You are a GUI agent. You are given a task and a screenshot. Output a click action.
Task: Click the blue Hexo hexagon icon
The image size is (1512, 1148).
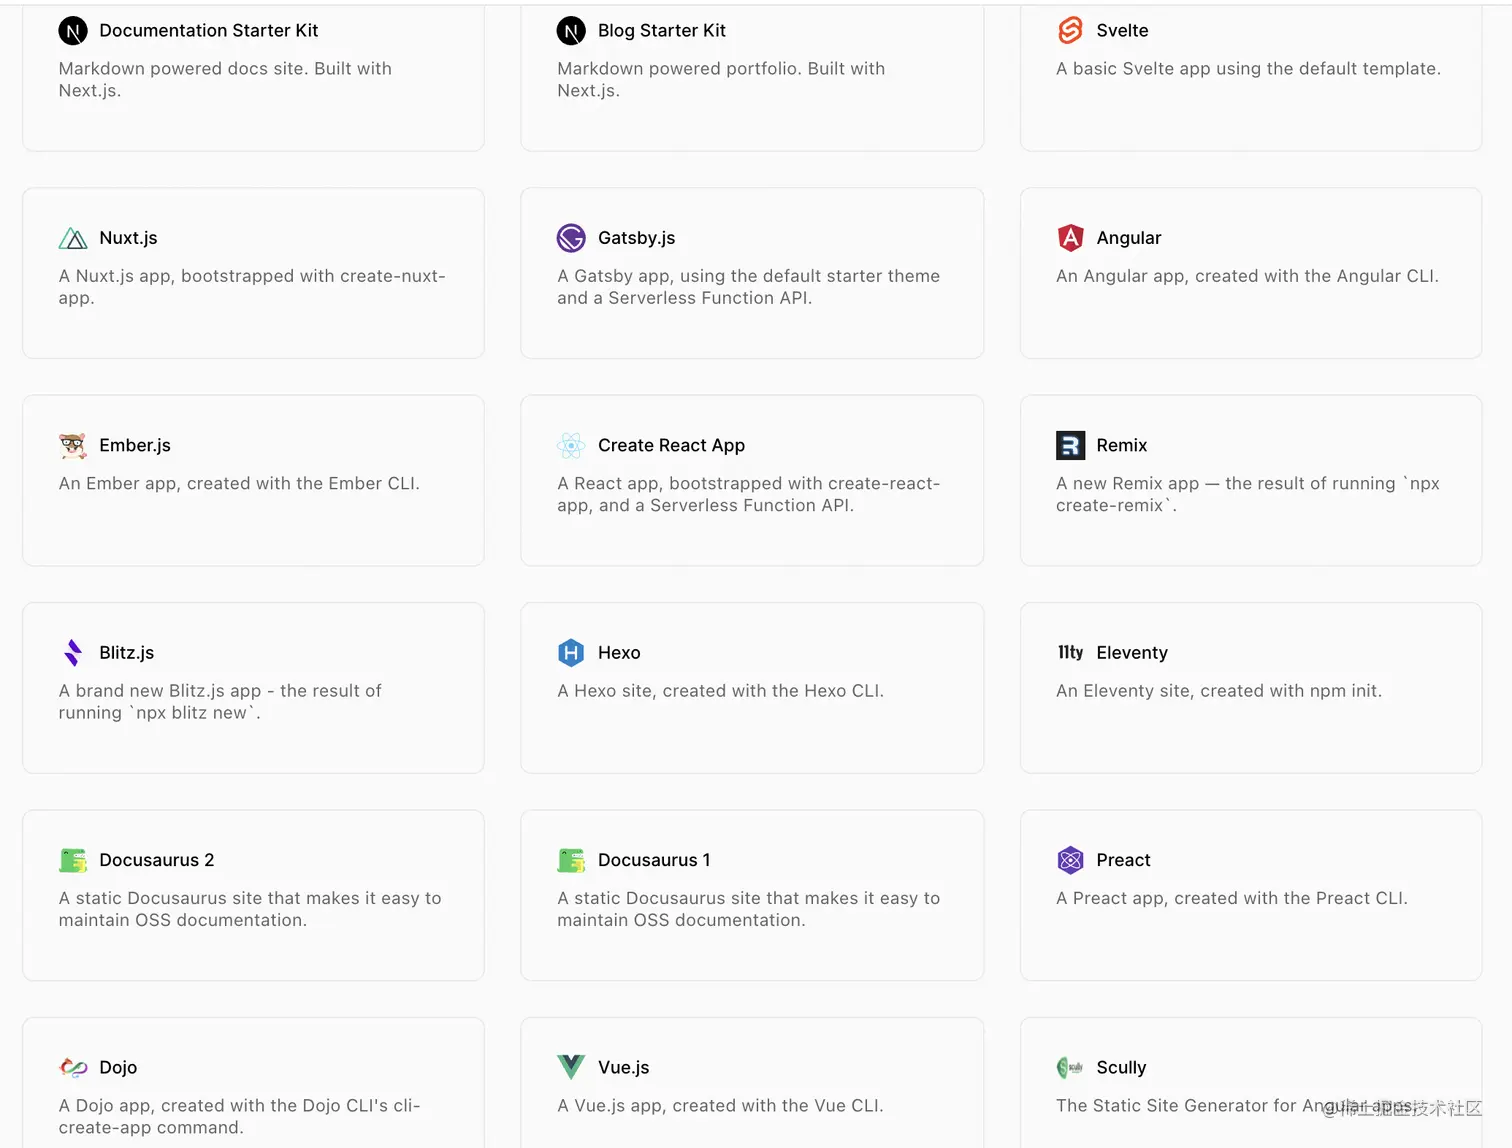[x=571, y=653]
